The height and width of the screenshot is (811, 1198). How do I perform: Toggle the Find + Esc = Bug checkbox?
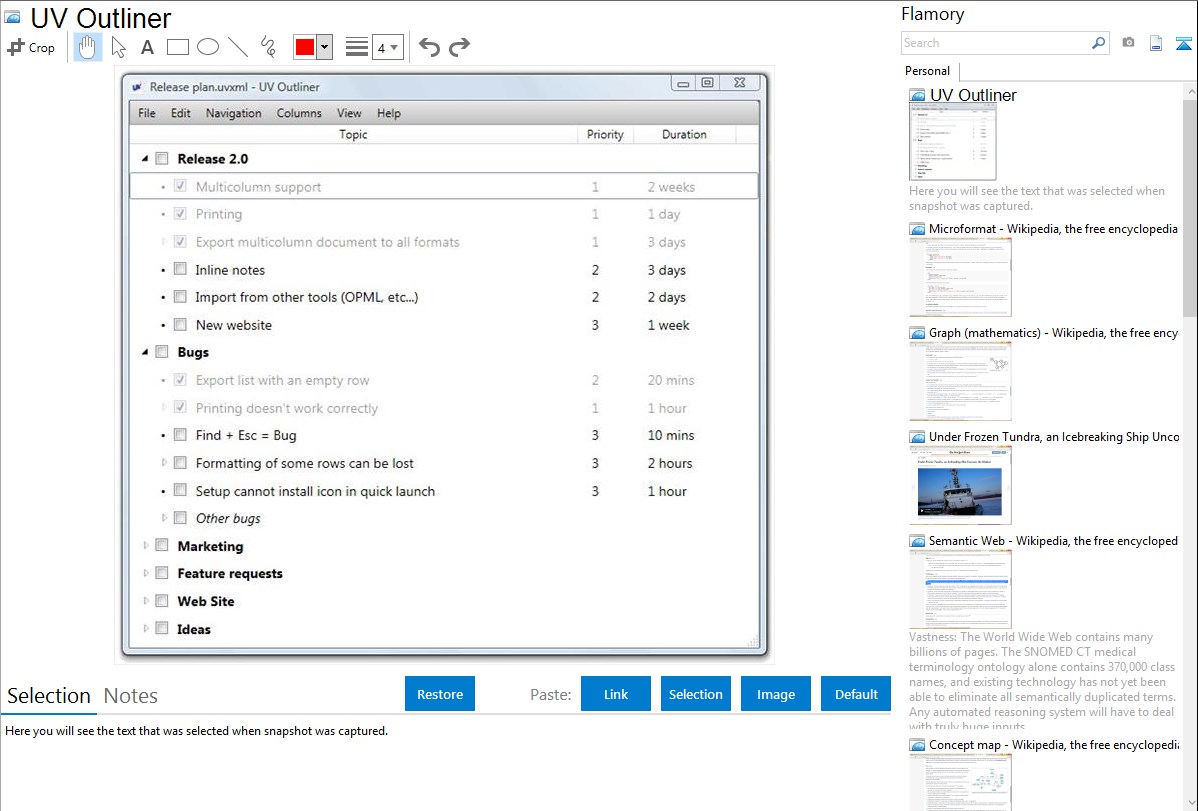[180, 435]
